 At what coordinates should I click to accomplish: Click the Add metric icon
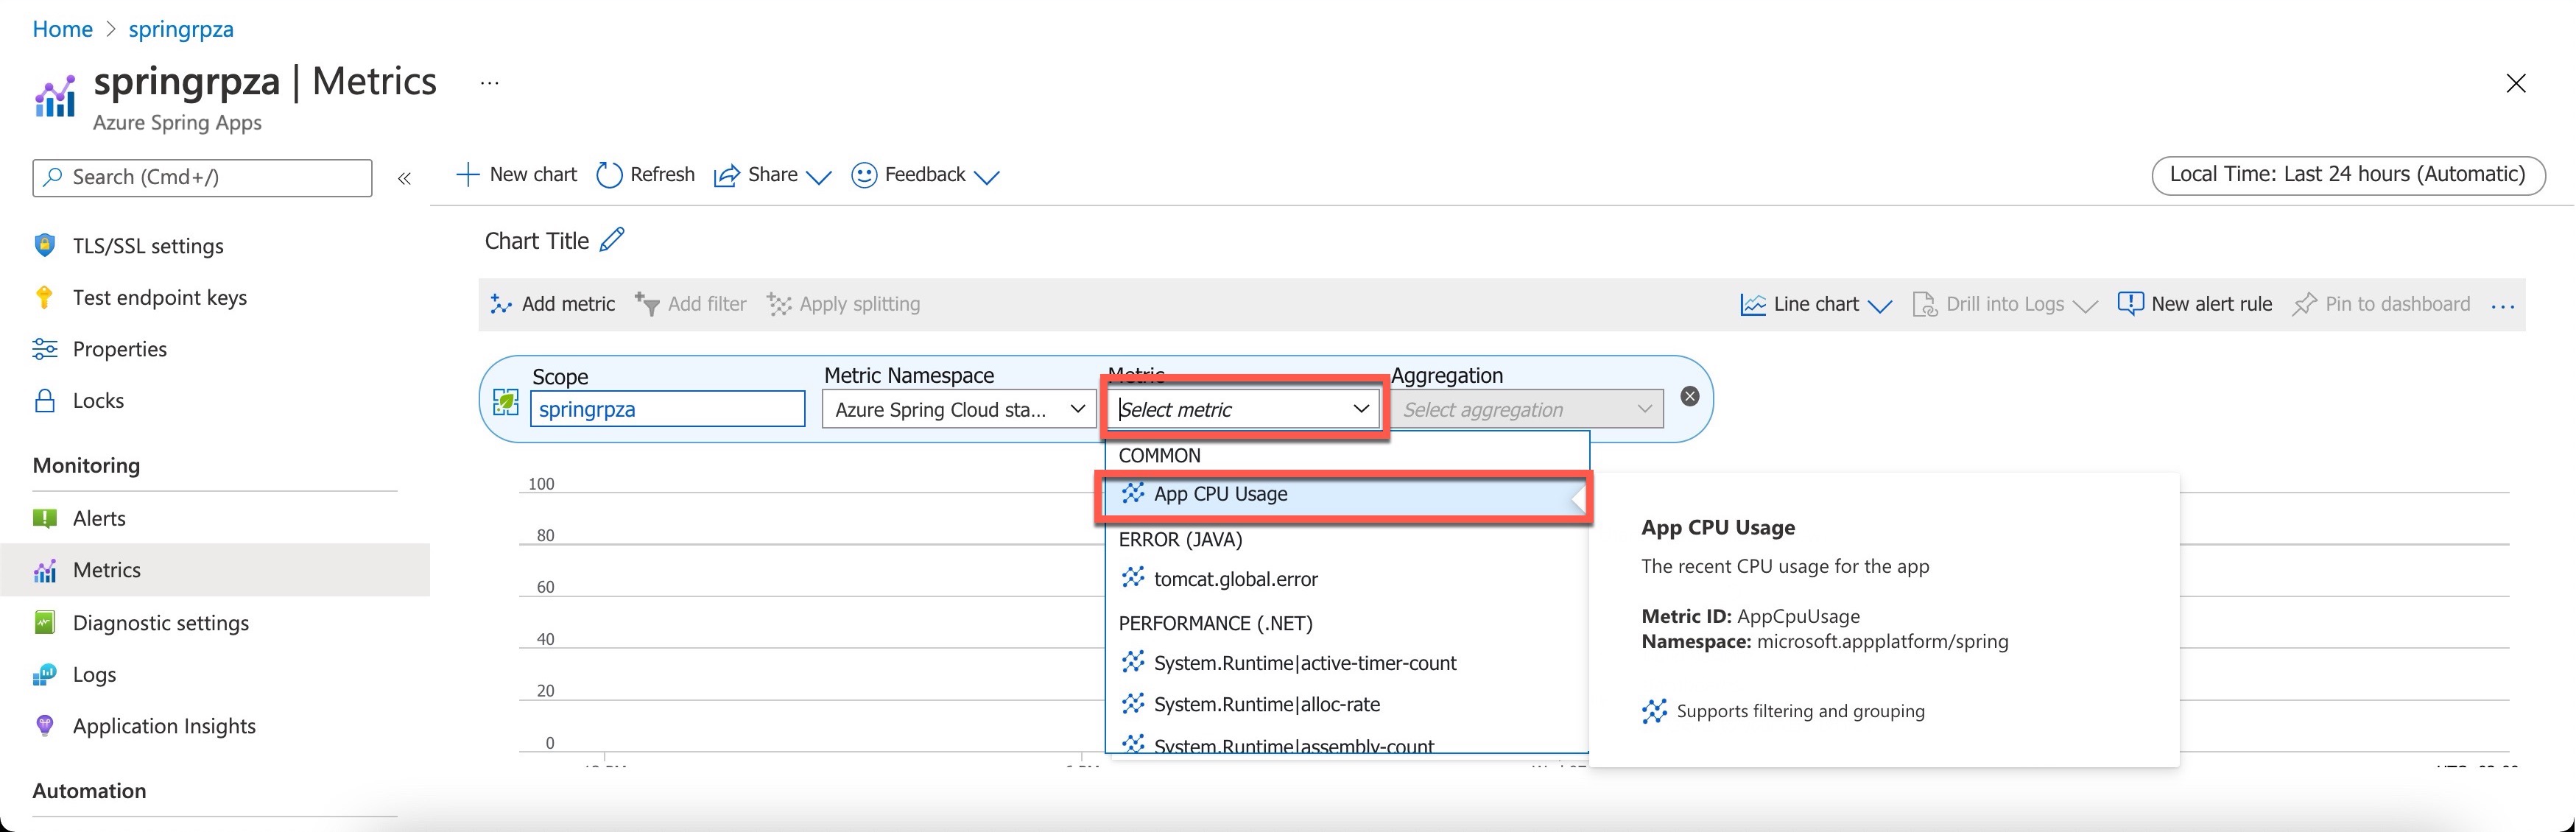pos(501,304)
